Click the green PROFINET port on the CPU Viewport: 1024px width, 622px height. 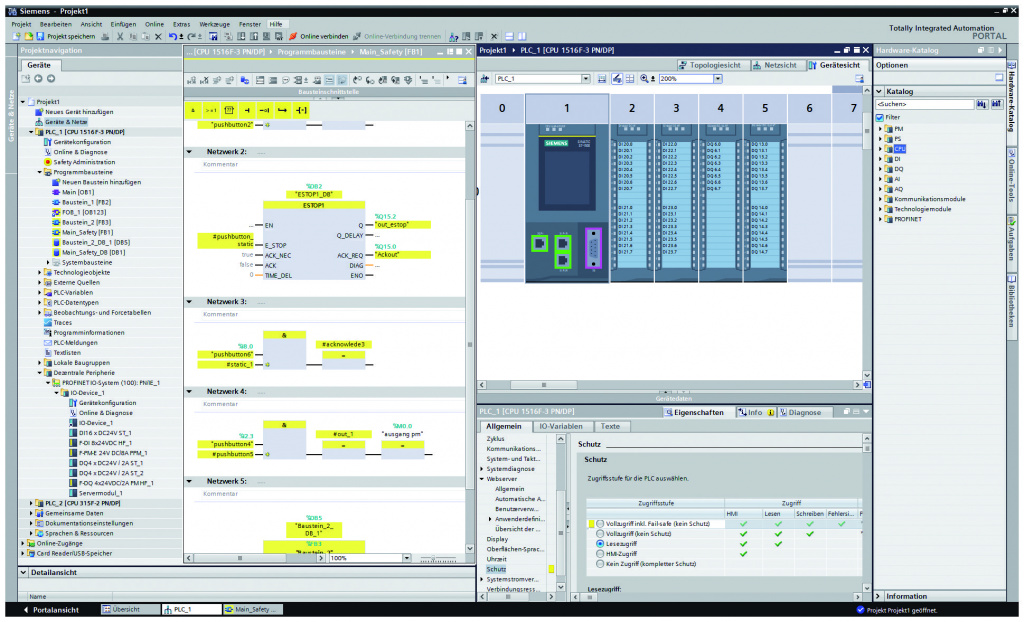pyautogui.click(x=539, y=244)
